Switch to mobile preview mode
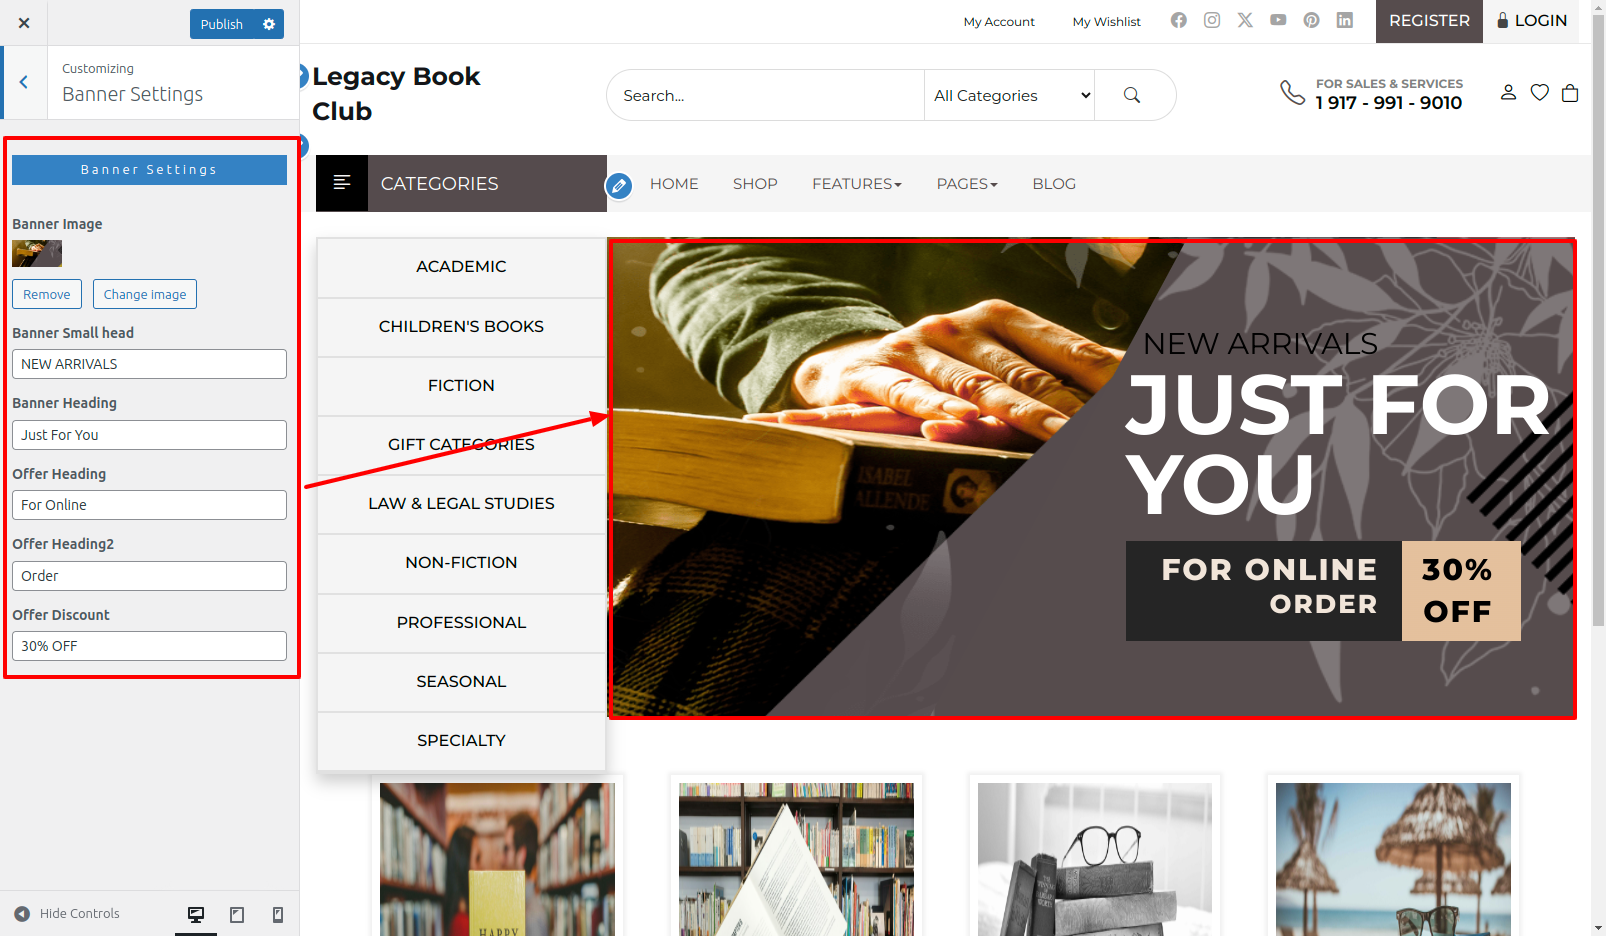 pyautogui.click(x=278, y=914)
